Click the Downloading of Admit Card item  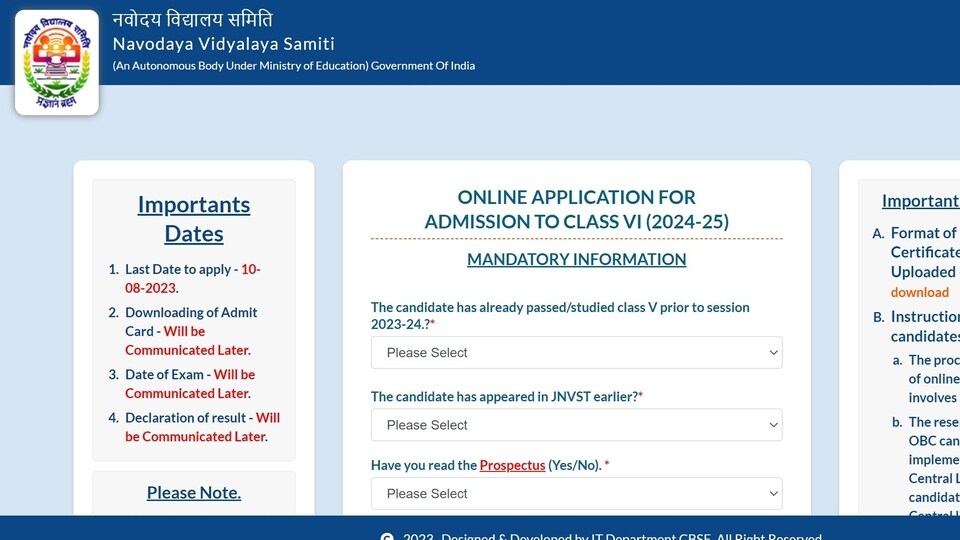pyautogui.click(x=191, y=331)
